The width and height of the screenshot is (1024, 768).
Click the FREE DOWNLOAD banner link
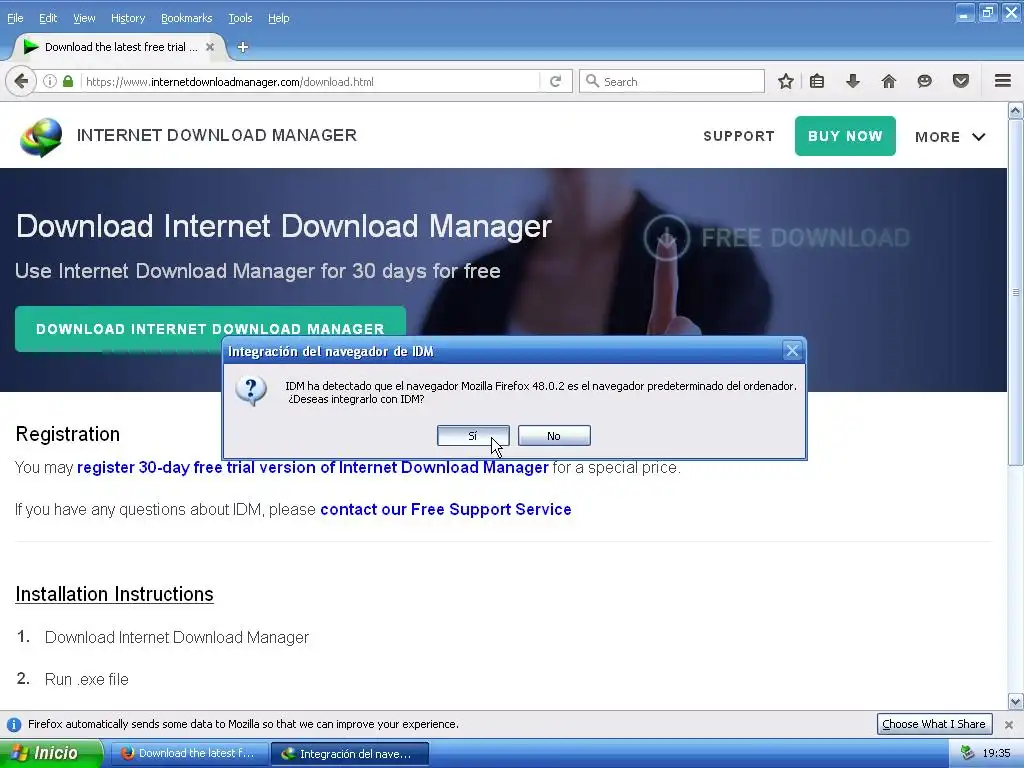coord(777,237)
